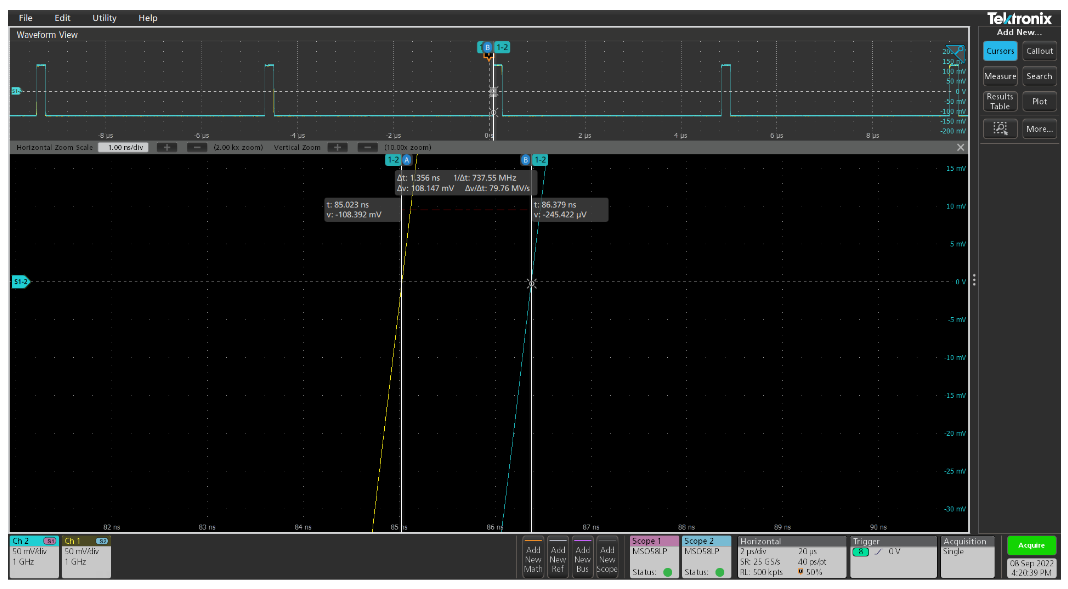
Task: Increase vertical zoom with plus button
Action: coord(338,147)
